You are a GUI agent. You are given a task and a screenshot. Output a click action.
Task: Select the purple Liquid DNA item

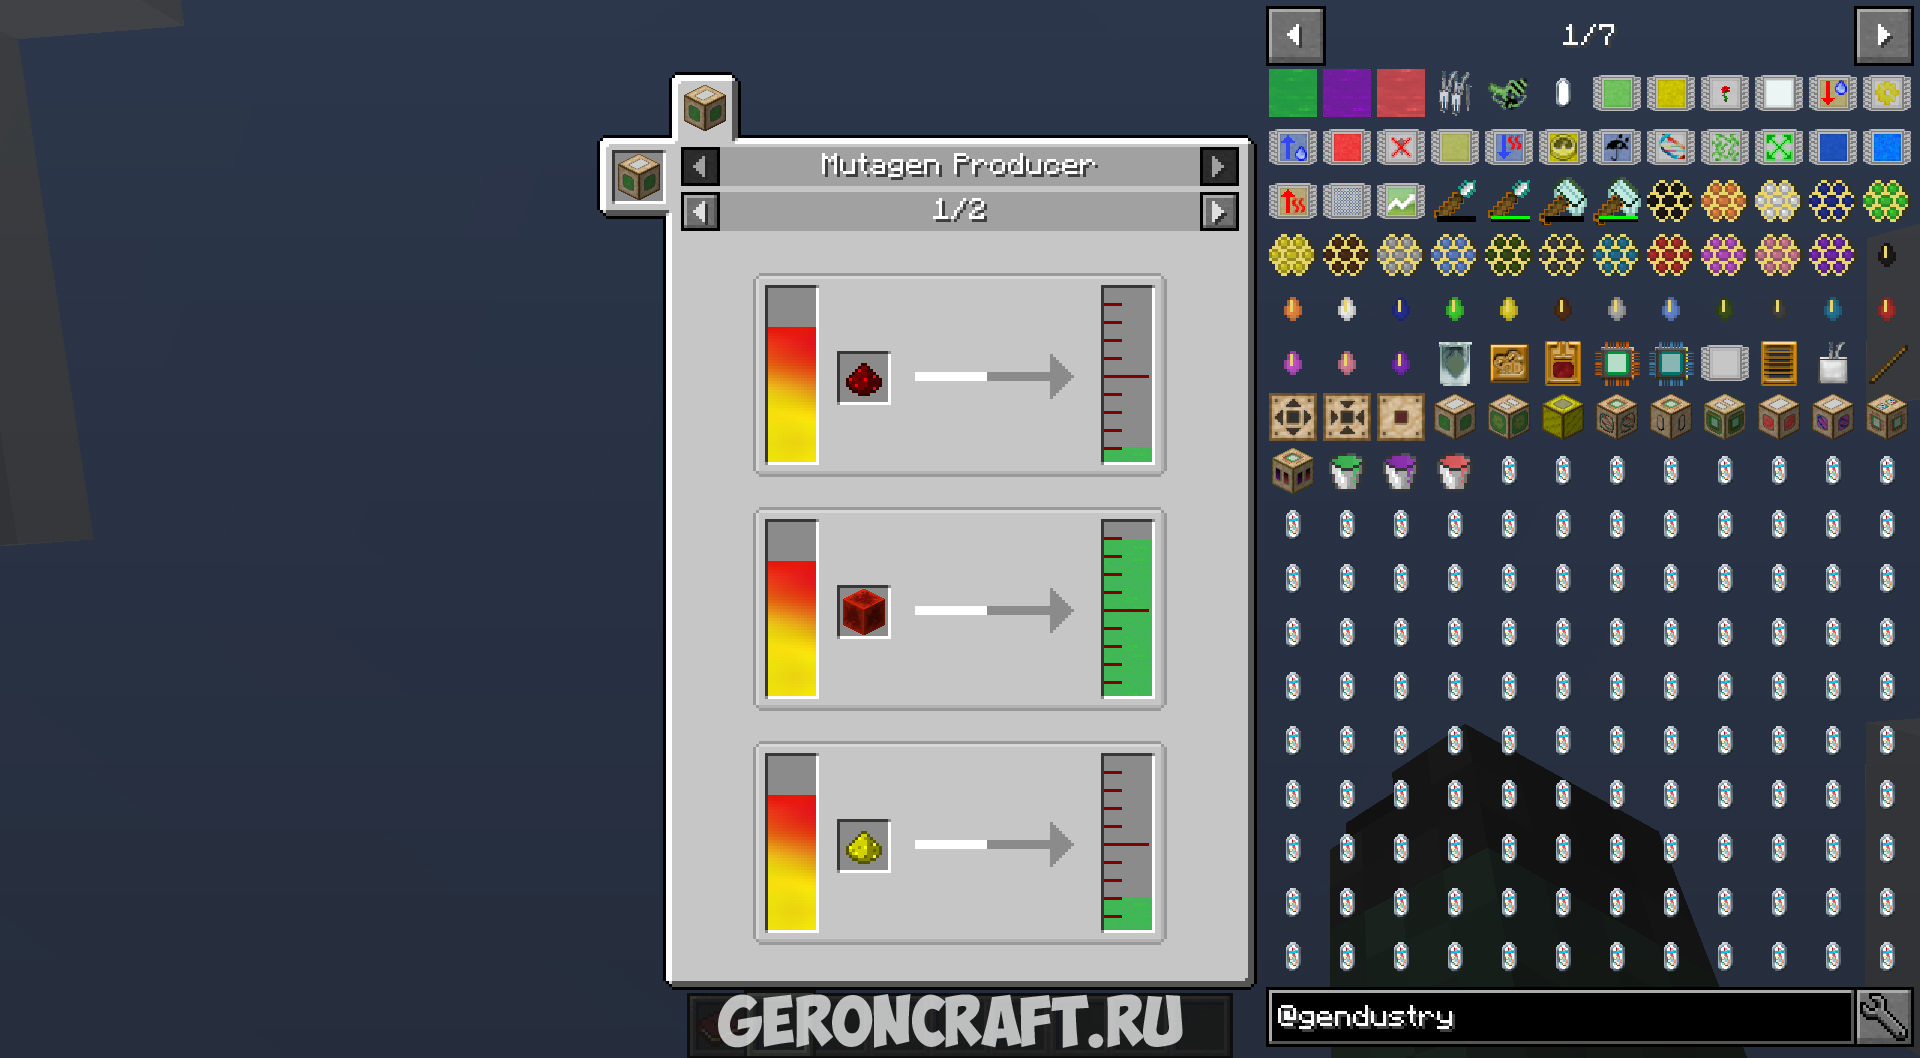point(1346,93)
